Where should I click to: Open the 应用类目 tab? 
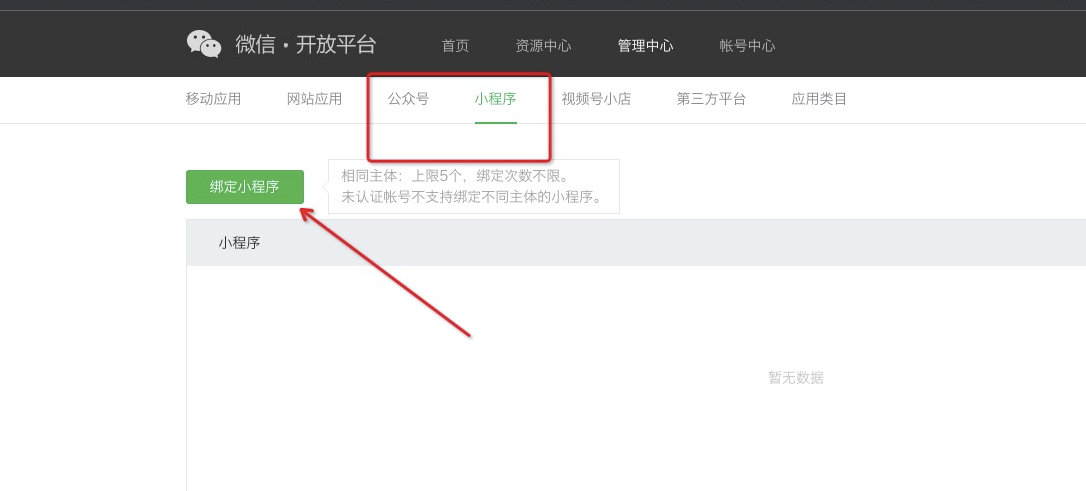(x=819, y=99)
